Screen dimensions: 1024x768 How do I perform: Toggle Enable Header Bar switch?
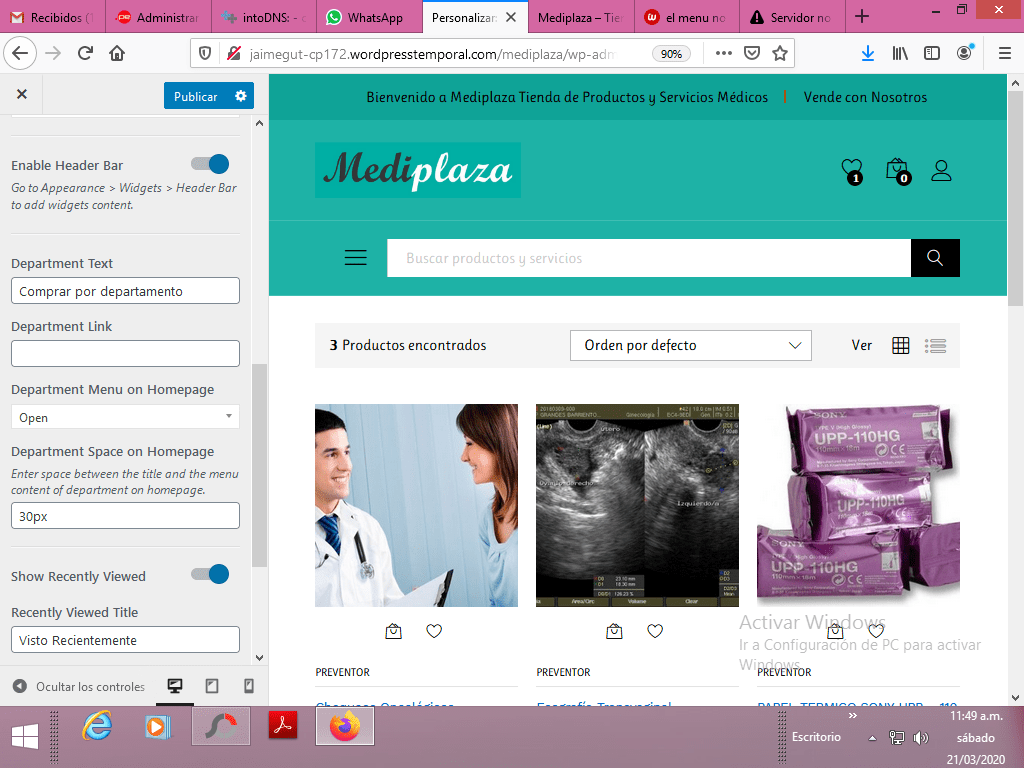(x=210, y=164)
